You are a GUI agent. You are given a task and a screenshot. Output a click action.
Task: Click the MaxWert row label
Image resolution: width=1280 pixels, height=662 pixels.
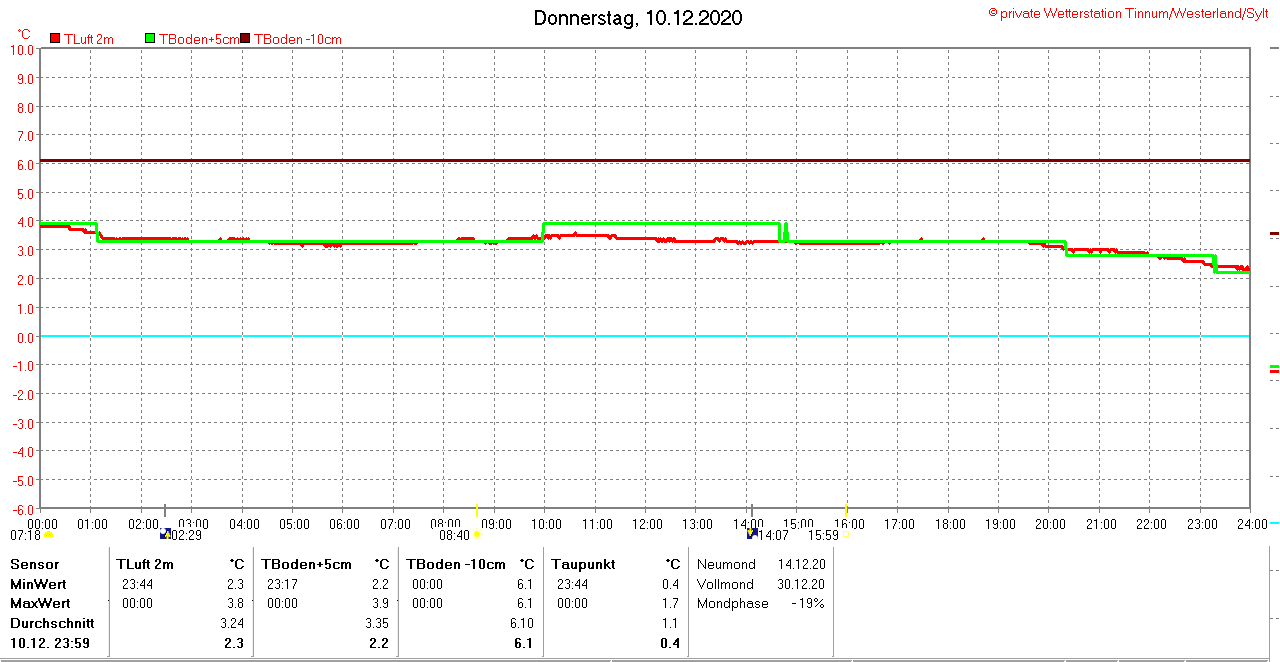click(40, 603)
